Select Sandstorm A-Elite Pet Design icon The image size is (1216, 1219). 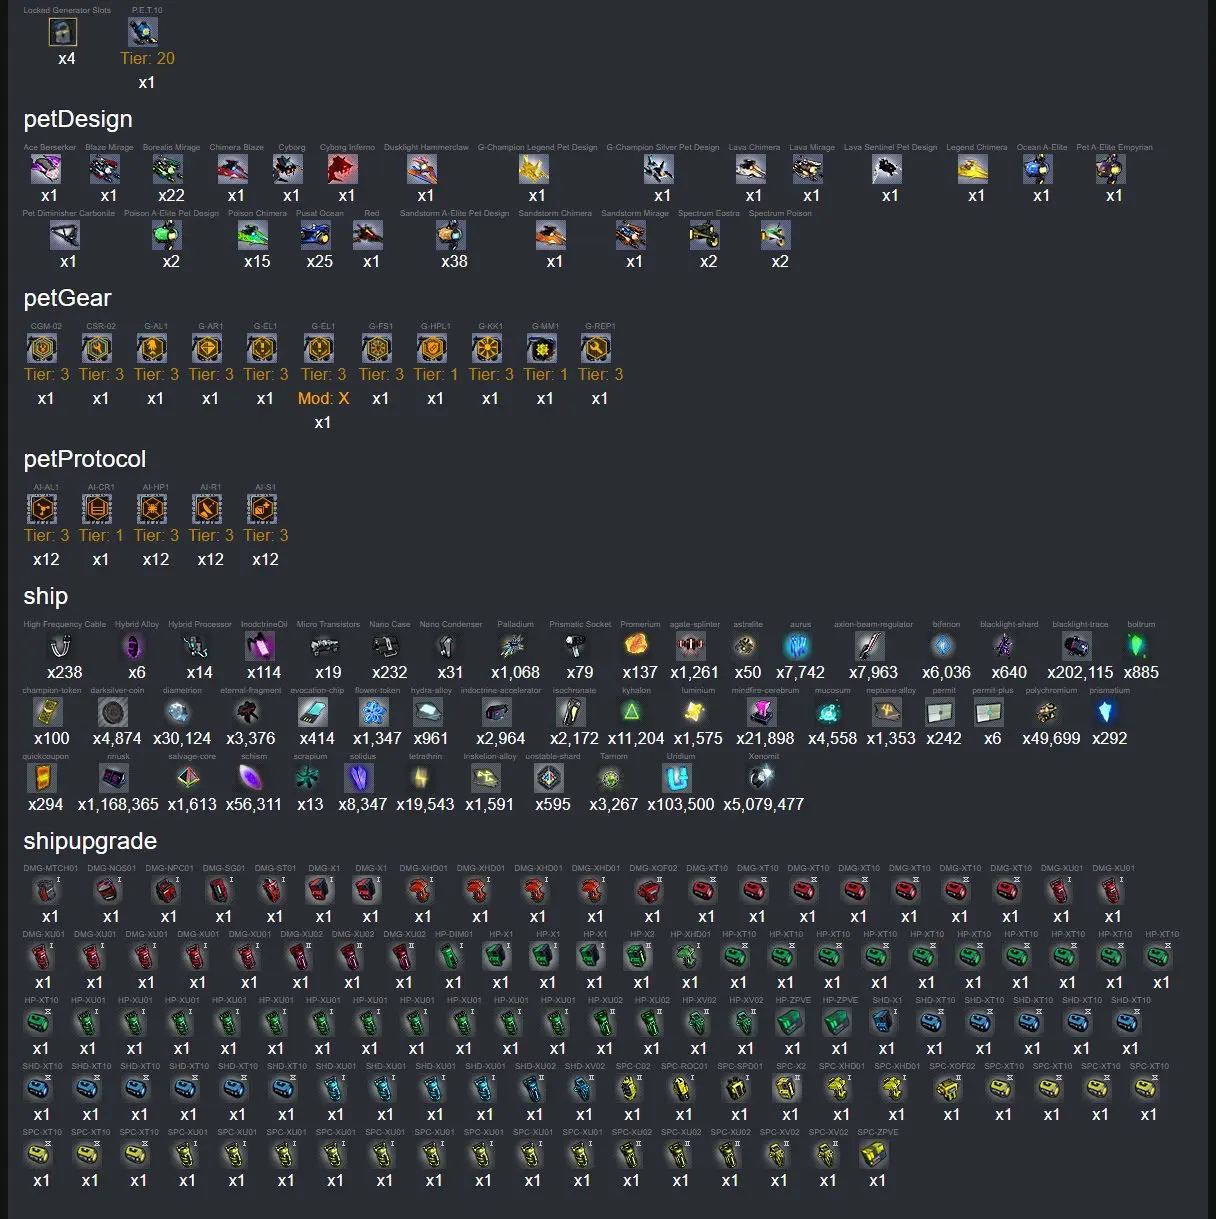coord(451,235)
